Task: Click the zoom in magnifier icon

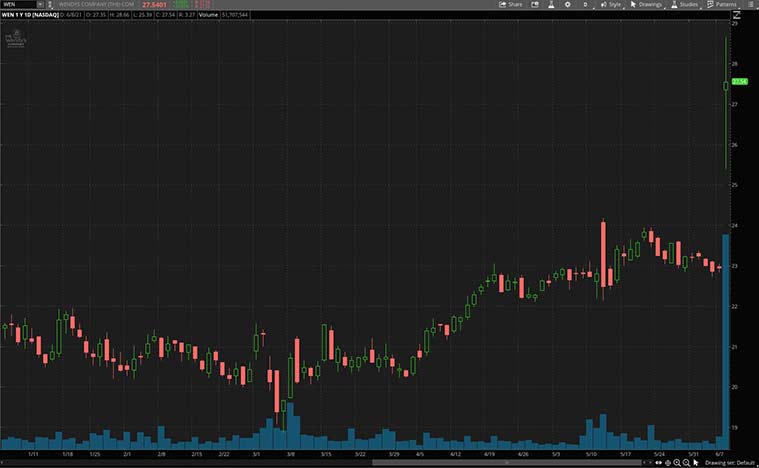Action: [x=675, y=463]
